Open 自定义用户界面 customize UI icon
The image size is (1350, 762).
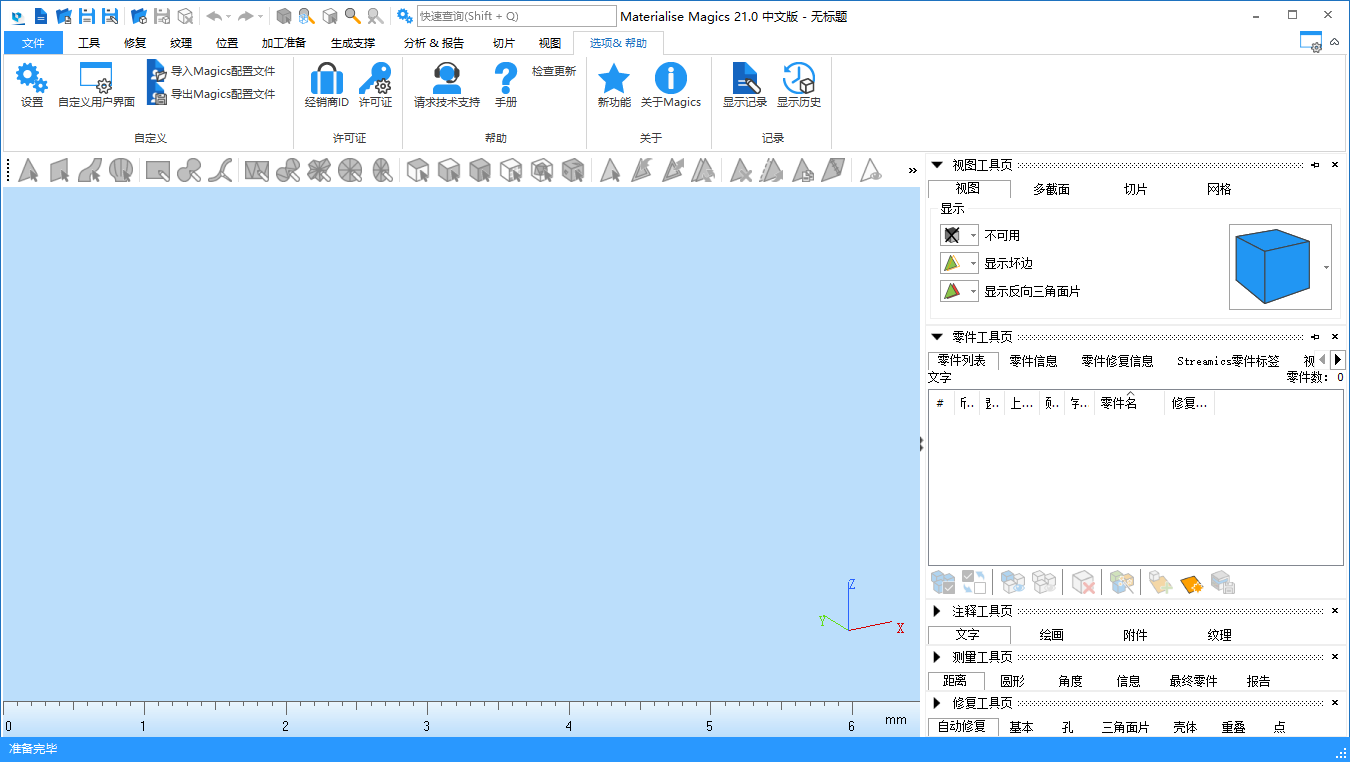[x=96, y=78]
